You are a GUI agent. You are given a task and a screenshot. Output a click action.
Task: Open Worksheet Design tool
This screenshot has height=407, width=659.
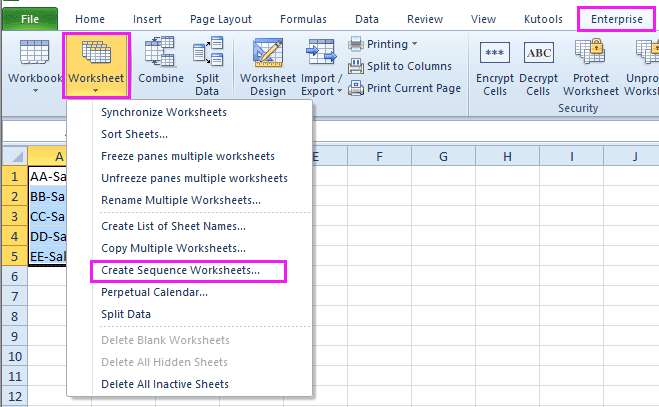268,52
